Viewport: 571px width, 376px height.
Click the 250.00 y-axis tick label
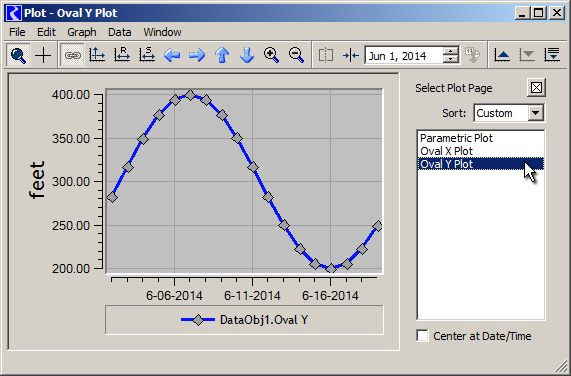click(71, 225)
